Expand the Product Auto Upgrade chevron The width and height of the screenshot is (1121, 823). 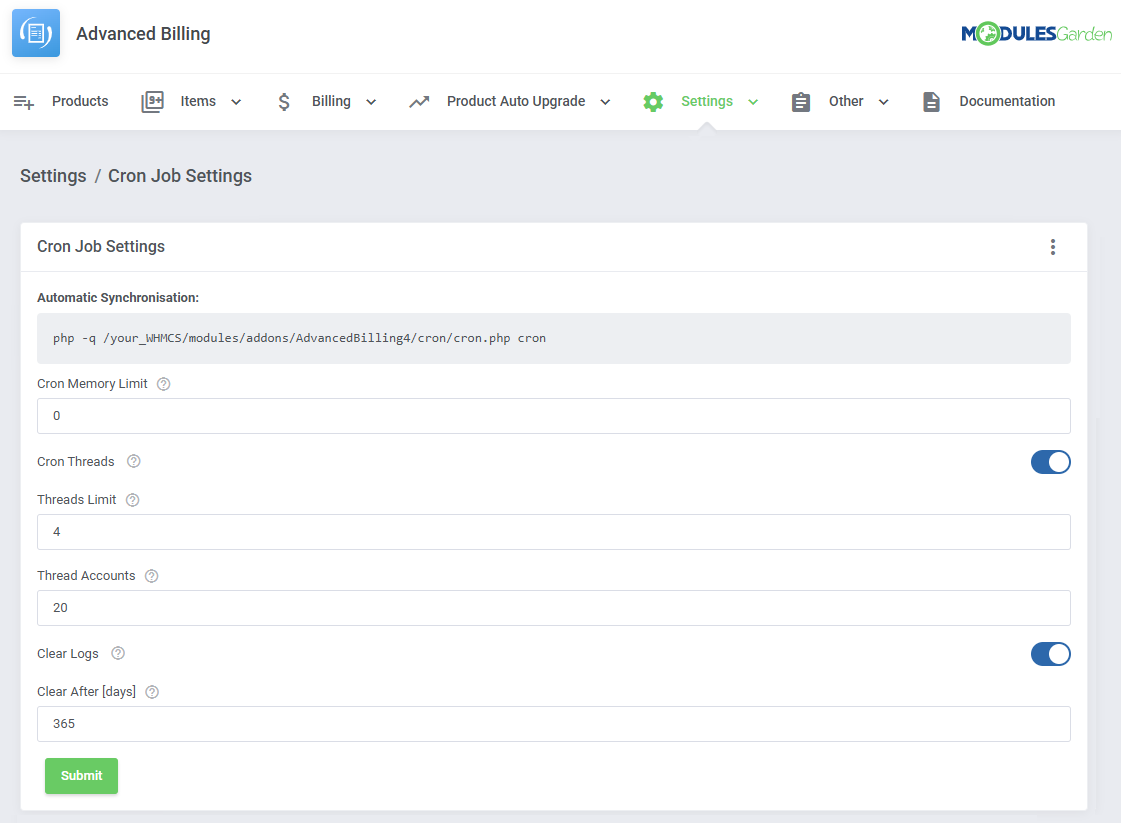point(606,102)
